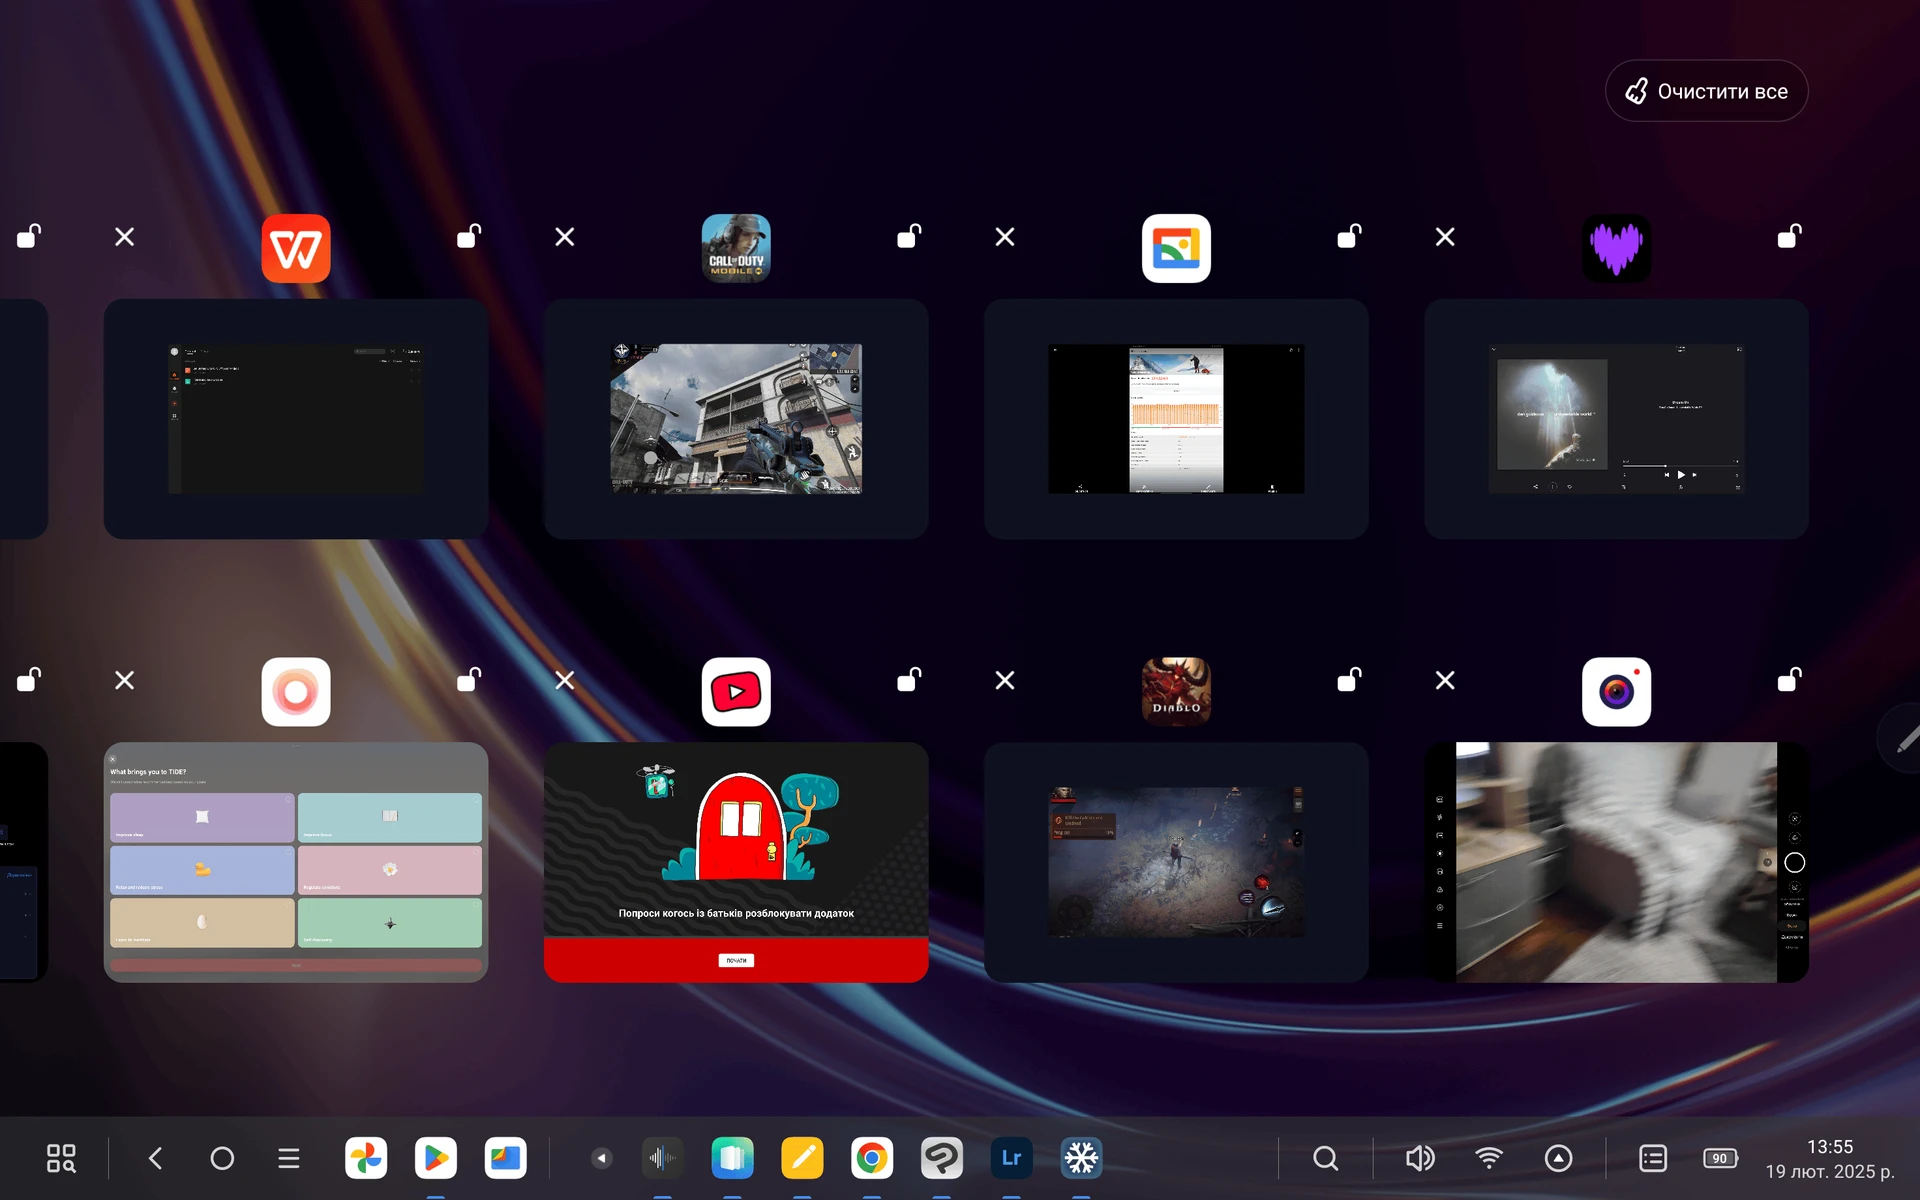Screen dimensions: 1920x1200
Task: Open the Camera preview thumbnail
Action: 1616,862
